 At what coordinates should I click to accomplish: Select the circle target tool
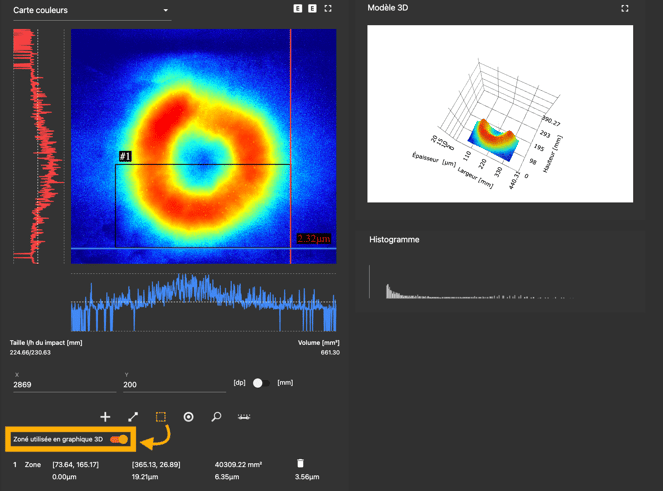point(188,417)
